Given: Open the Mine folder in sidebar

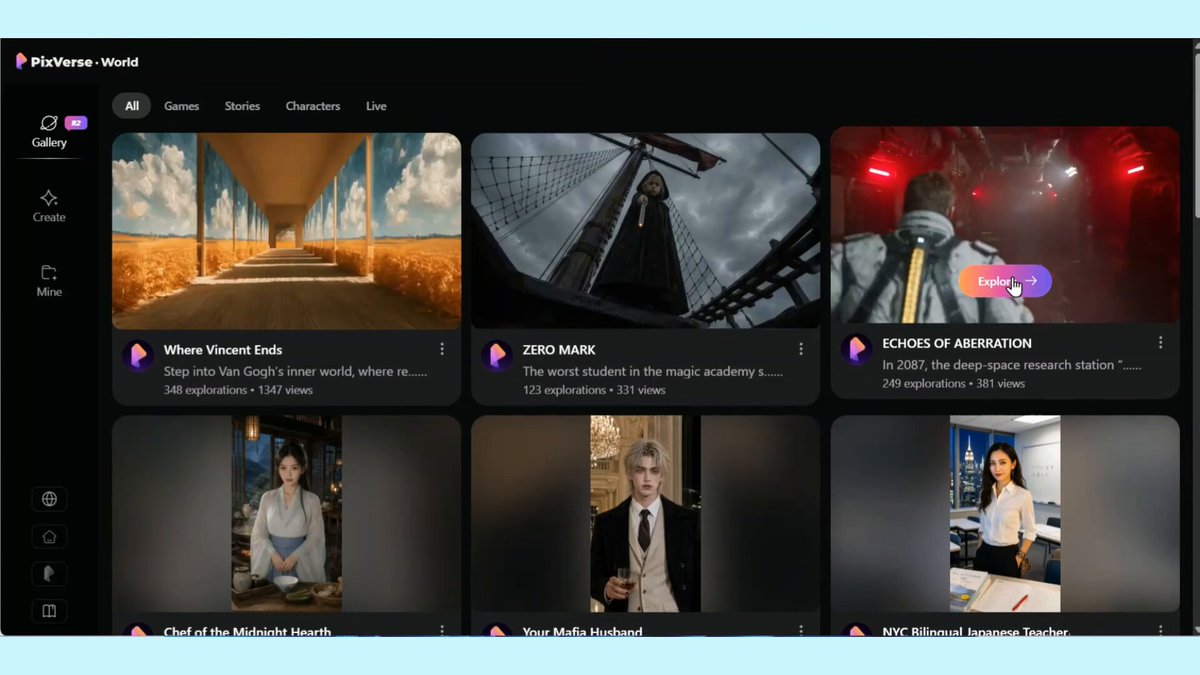Looking at the screenshot, I should point(49,281).
